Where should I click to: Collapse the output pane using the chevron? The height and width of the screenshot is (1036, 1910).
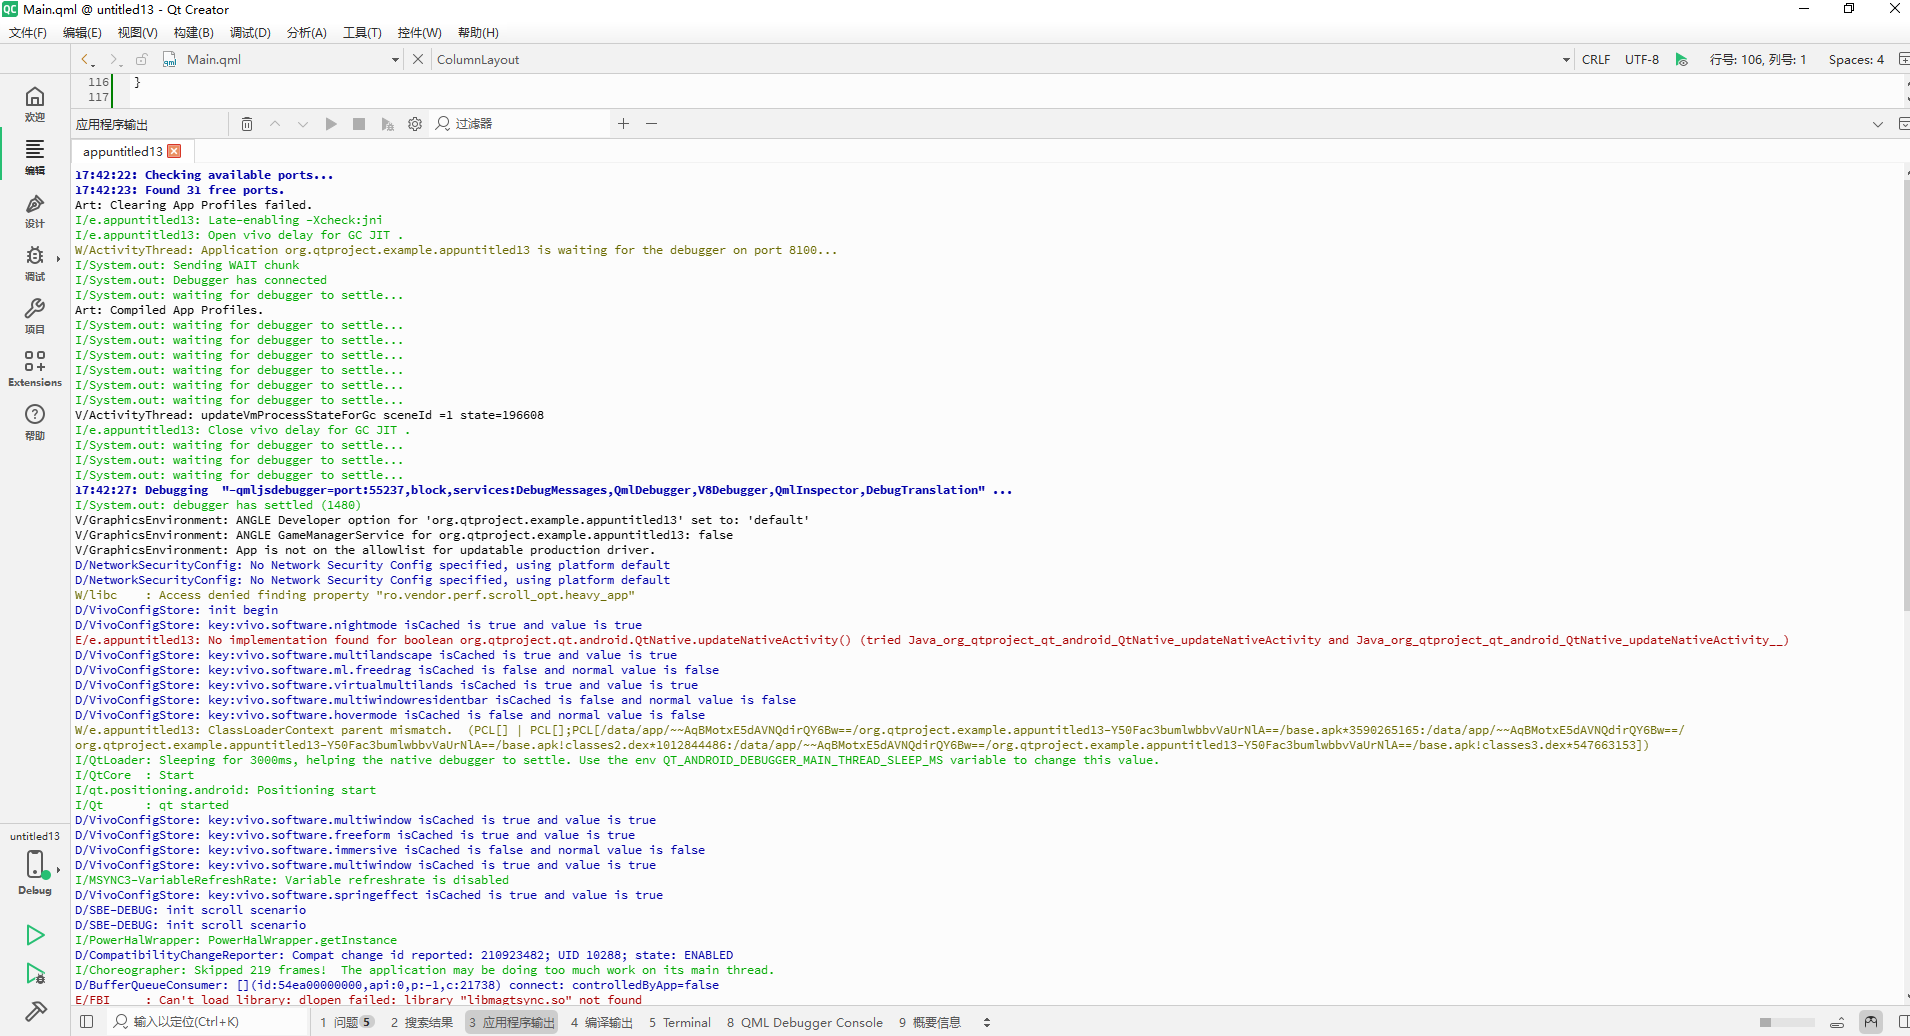coord(1877,124)
